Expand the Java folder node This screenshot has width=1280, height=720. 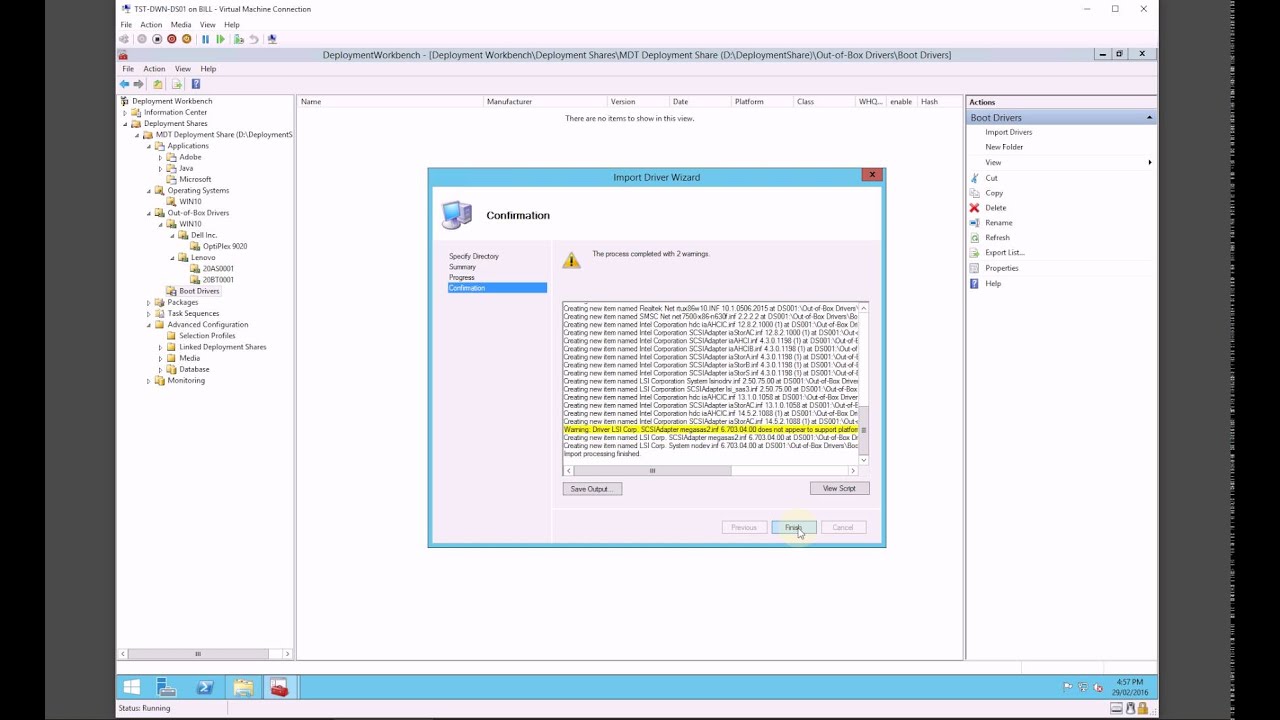(x=160, y=168)
